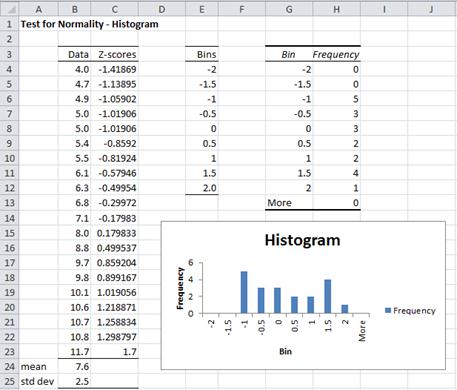457x390 pixels.
Task: Select the std dev value 2.5
Action: tap(74, 381)
